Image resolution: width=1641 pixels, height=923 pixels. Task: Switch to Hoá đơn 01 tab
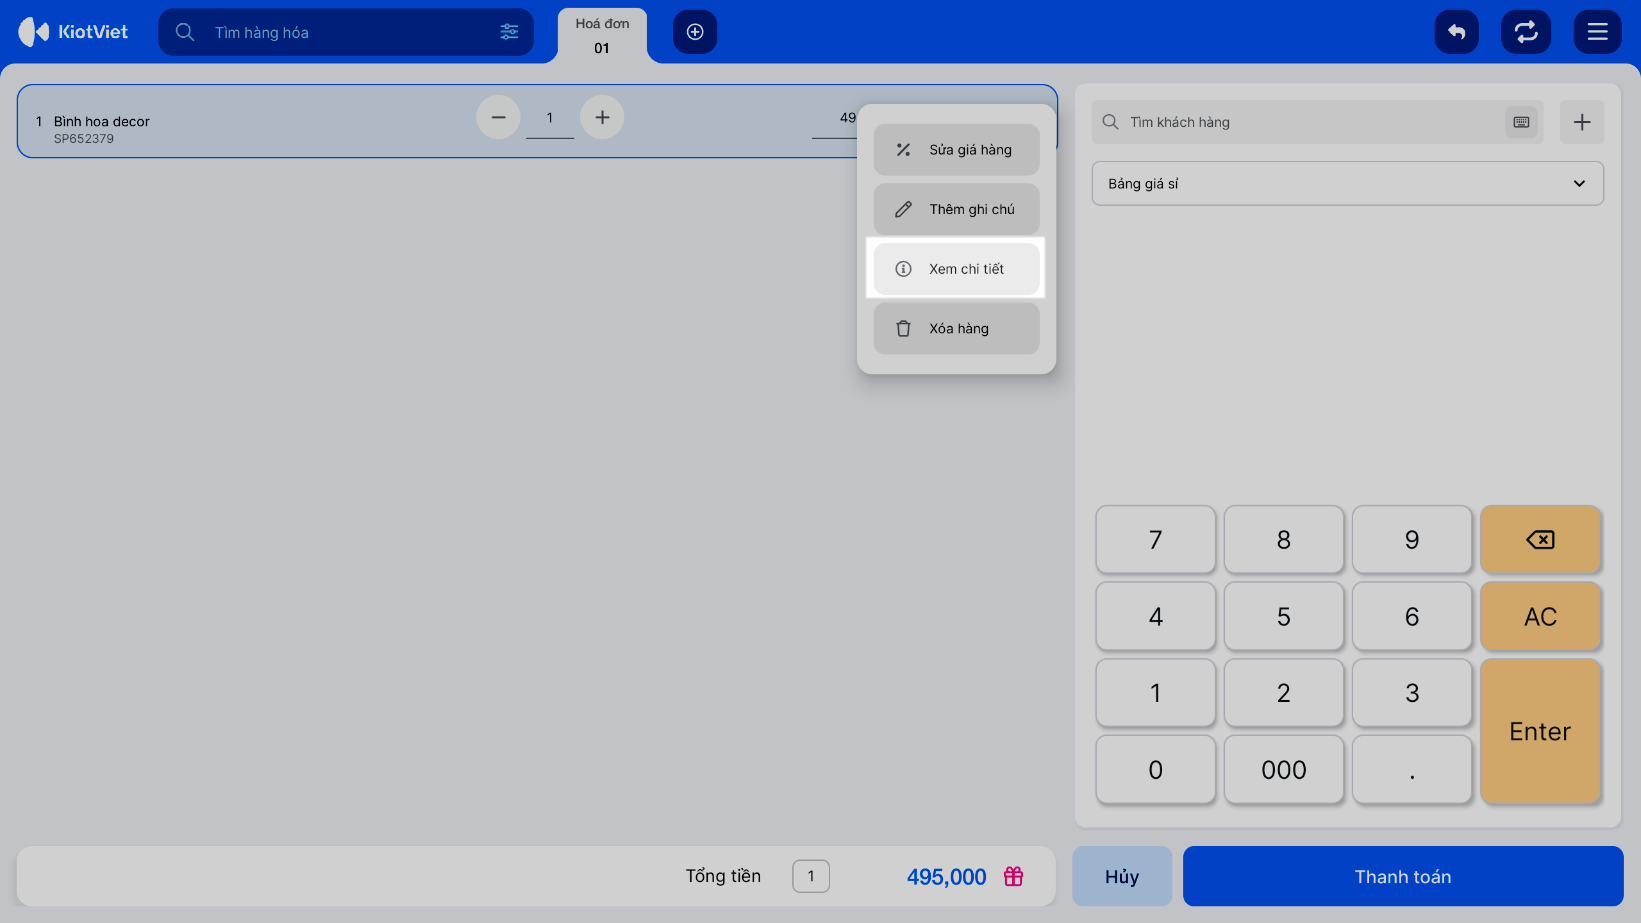click(602, 36)
